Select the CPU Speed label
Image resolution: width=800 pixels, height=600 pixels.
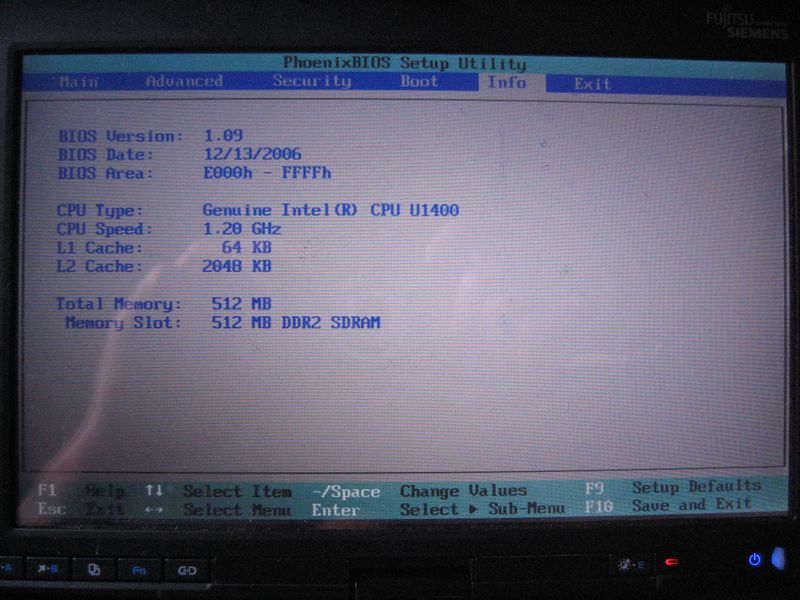coord(105,229)
